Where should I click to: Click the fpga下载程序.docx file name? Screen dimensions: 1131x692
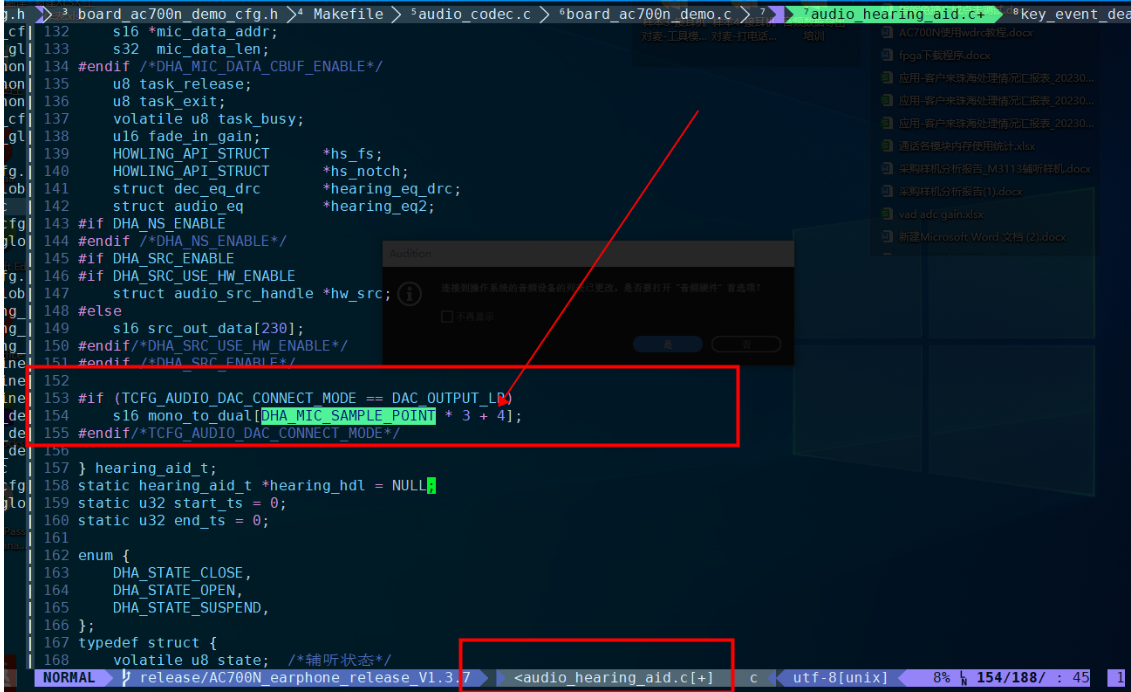click(944, 56)
